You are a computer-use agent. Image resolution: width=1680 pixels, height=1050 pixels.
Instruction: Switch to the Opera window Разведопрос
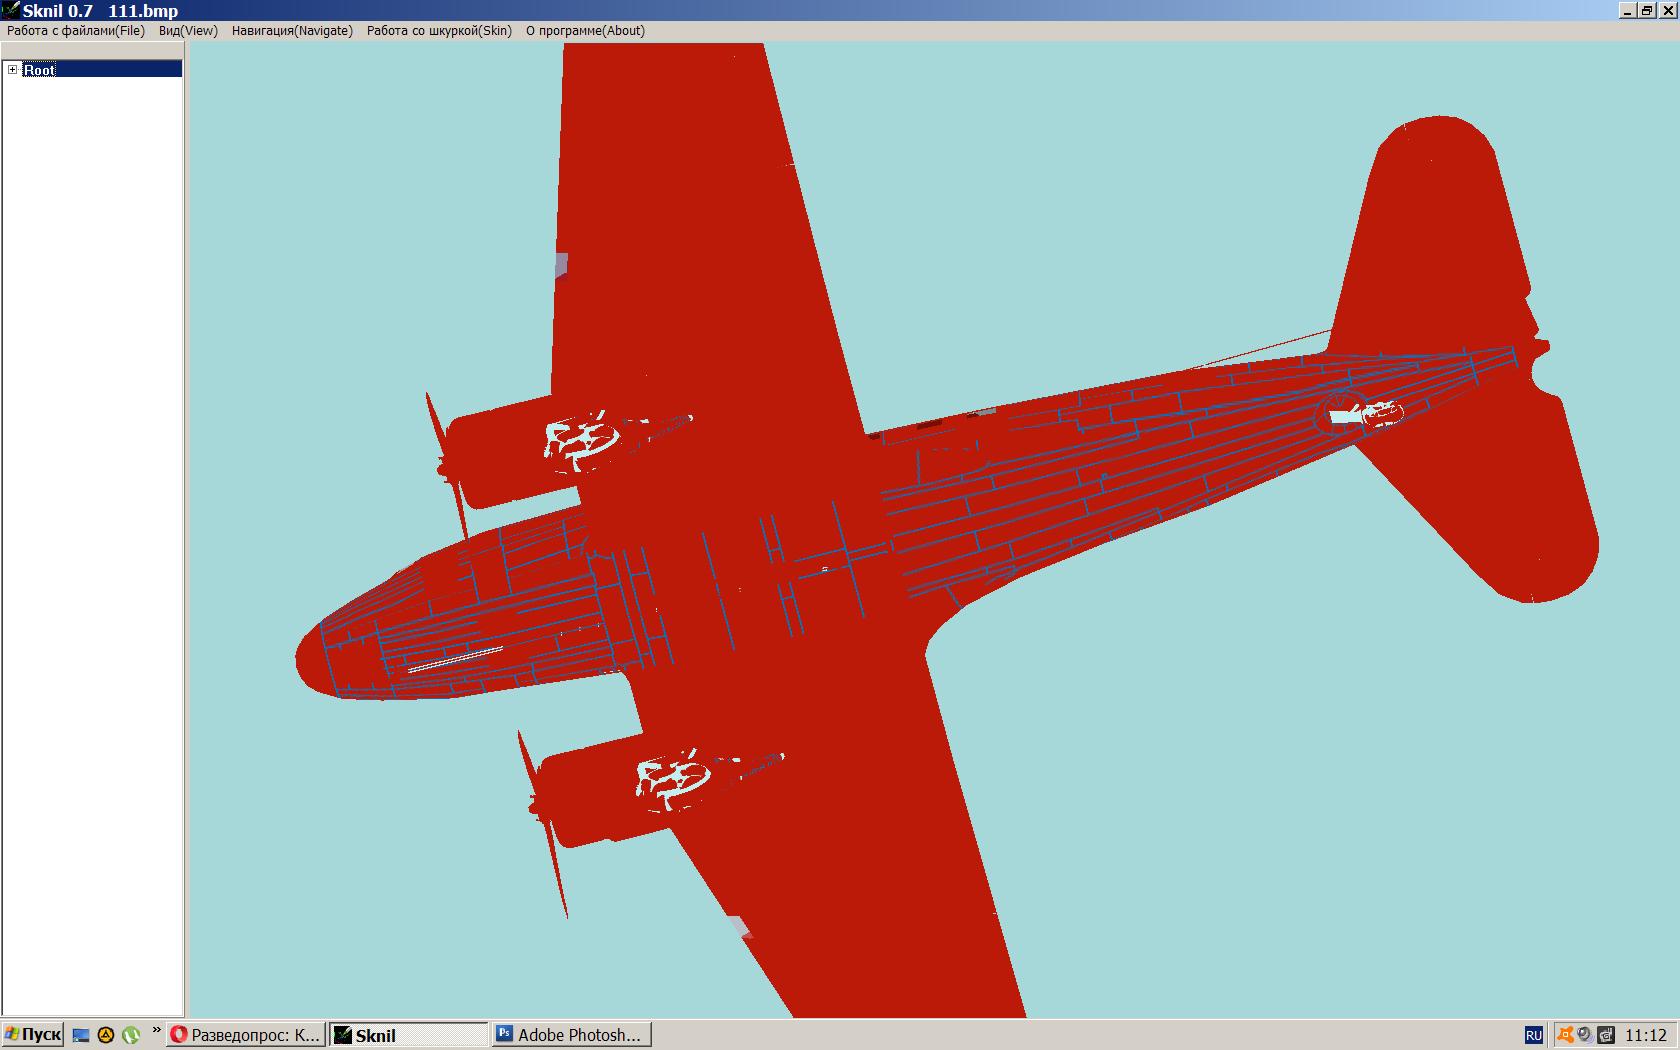(245, 1035)
